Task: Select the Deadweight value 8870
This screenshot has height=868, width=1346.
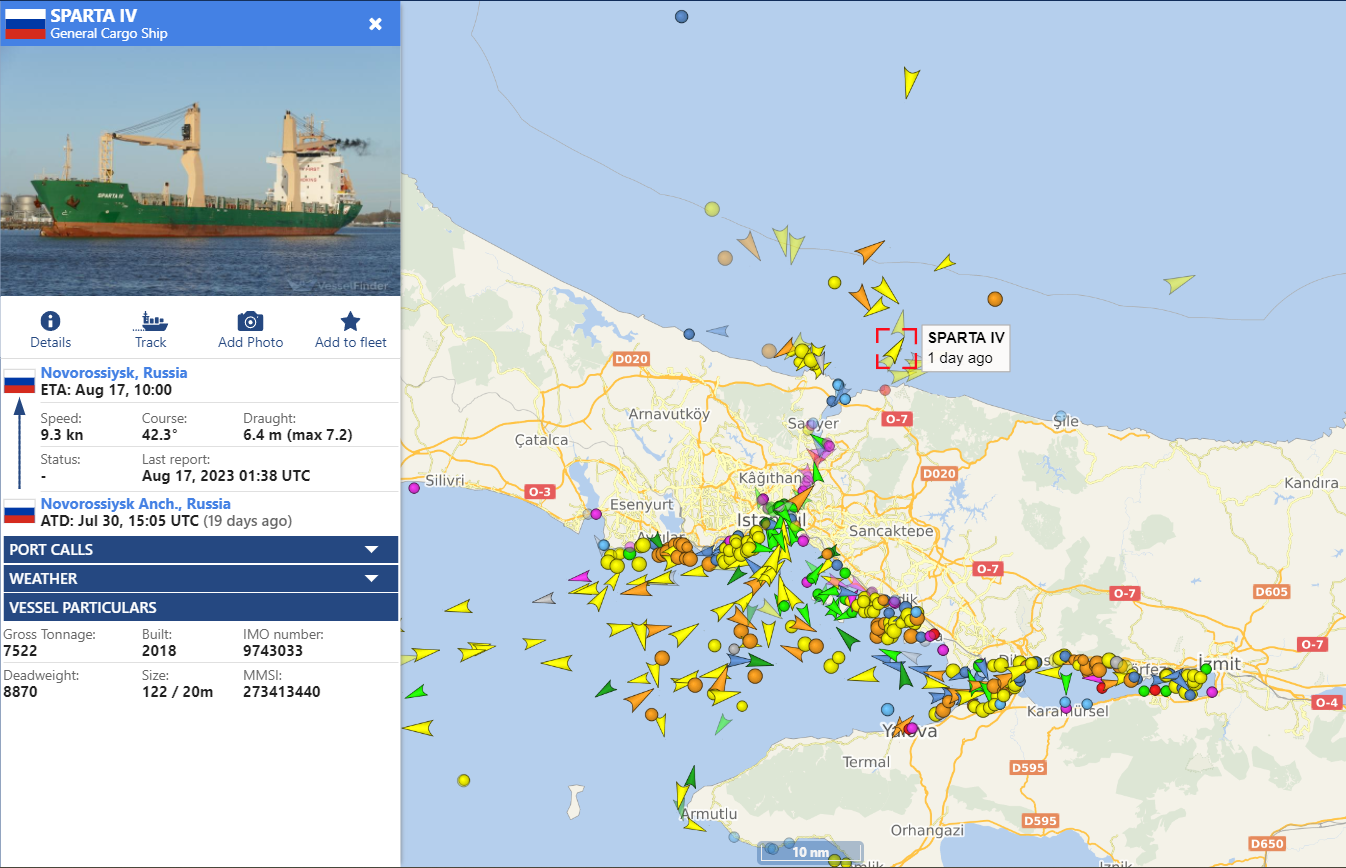Action: pyautogui.click(x=20, y=691)
